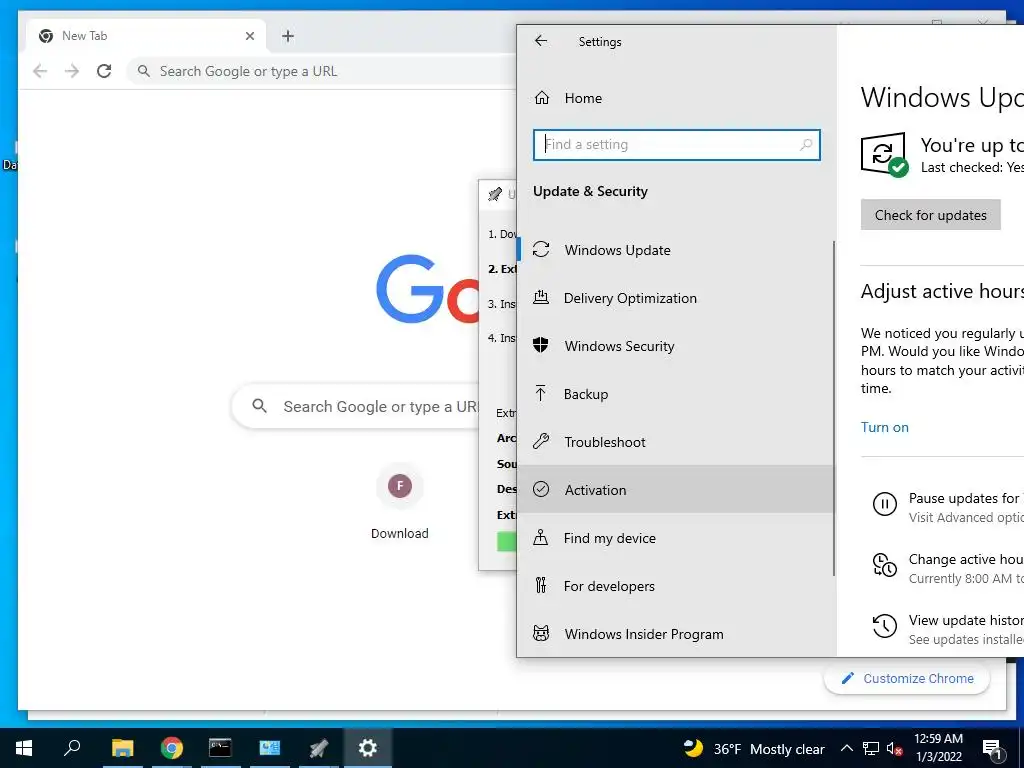Click Chrome's back navigation arrow

coord(40,71)
